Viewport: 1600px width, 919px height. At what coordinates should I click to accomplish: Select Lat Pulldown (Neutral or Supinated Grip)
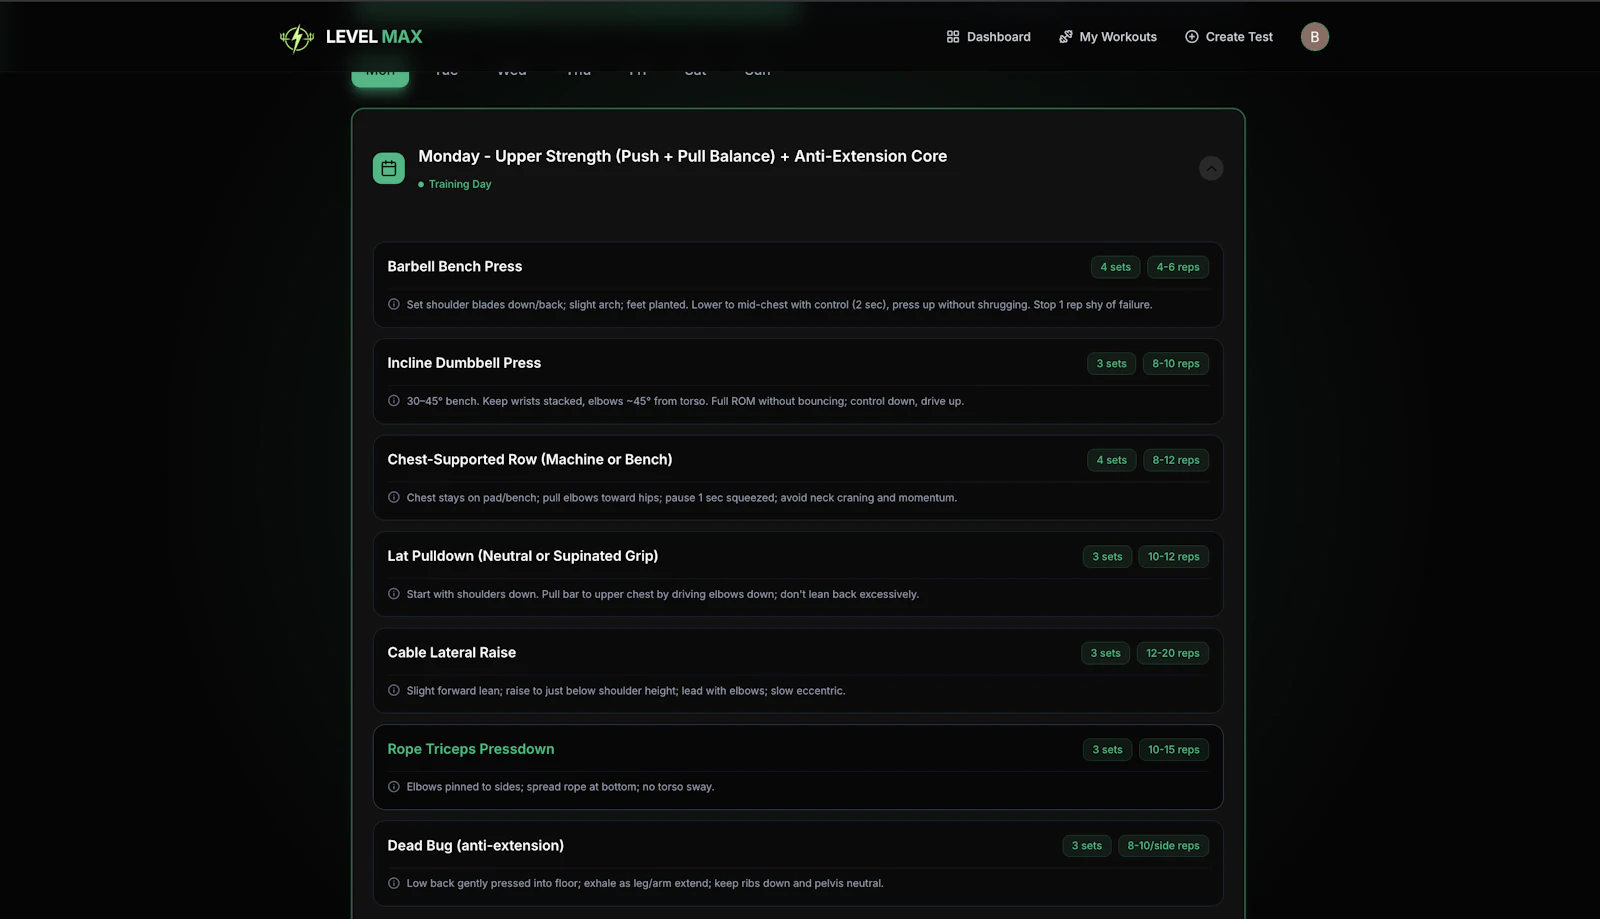tap(523, 556)
